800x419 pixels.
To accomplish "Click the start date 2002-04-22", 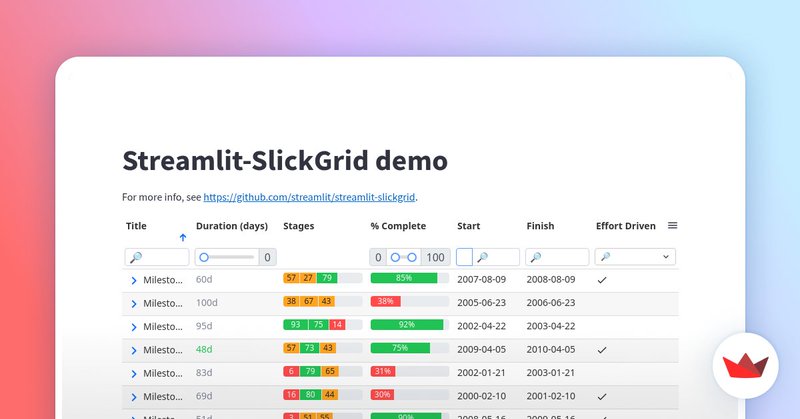I will 482,326.
